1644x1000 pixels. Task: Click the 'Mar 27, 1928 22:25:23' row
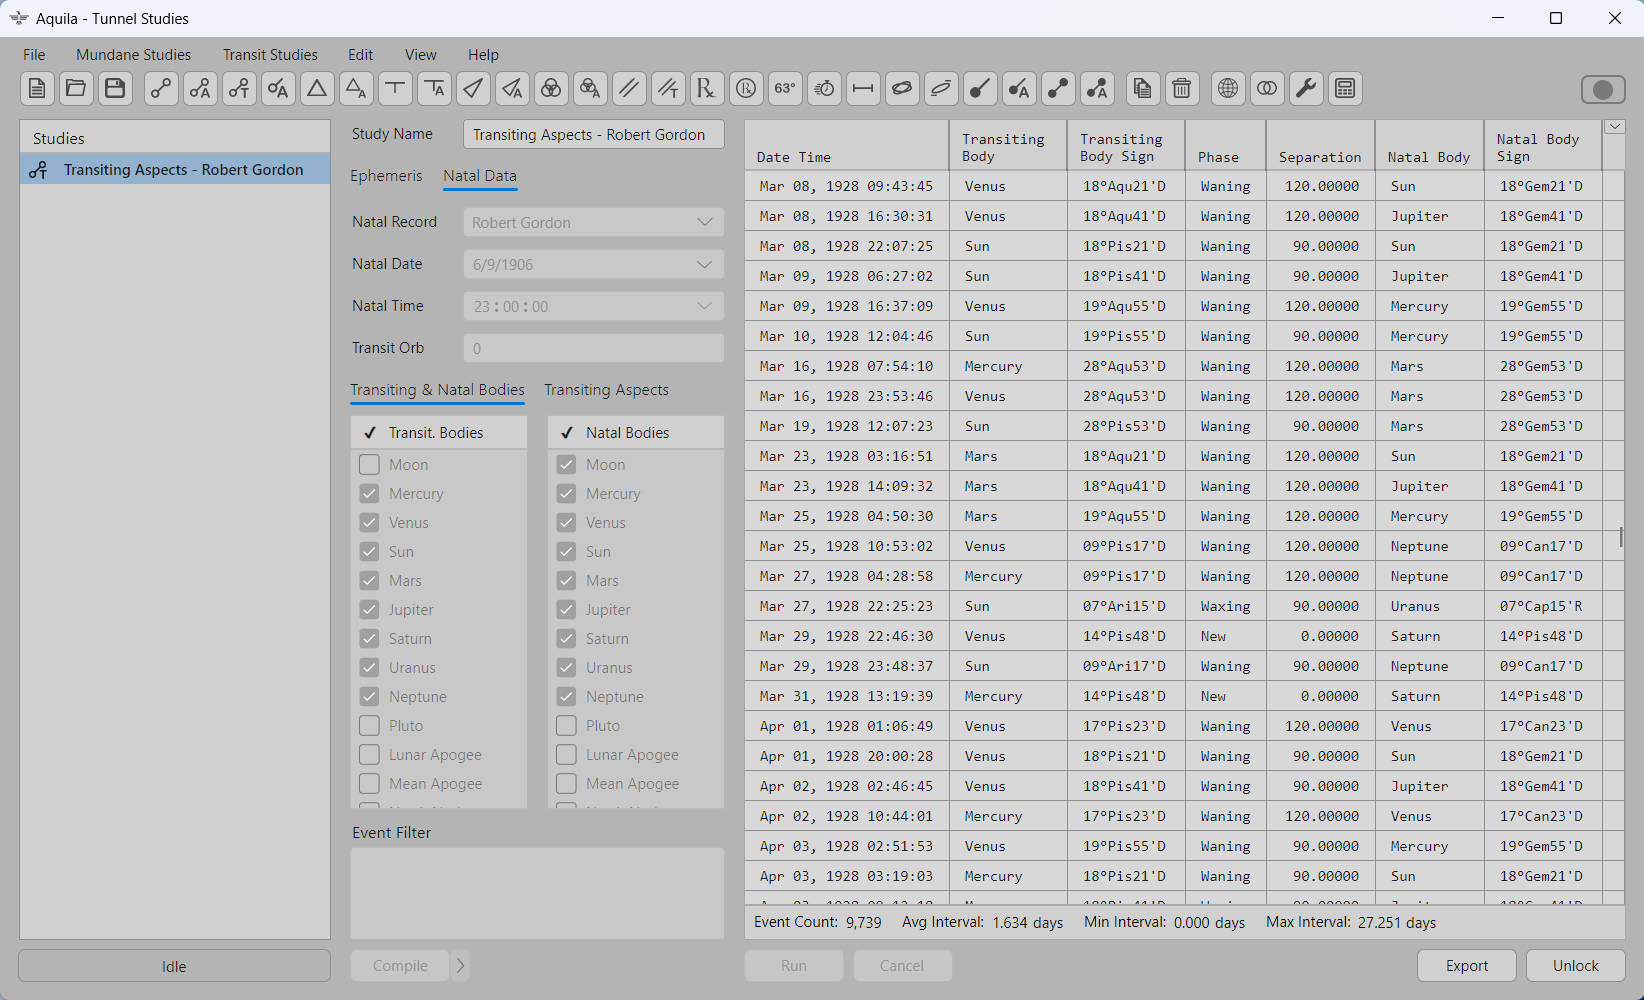point(1173,606)
